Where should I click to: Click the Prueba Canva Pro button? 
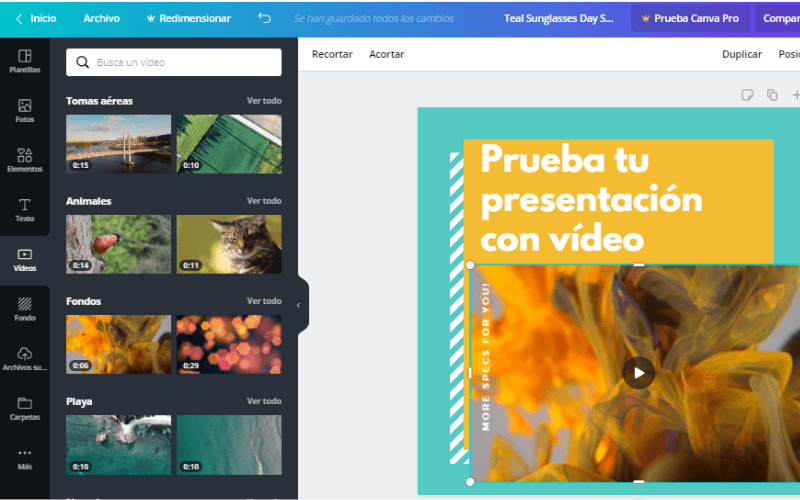(690, 18)
